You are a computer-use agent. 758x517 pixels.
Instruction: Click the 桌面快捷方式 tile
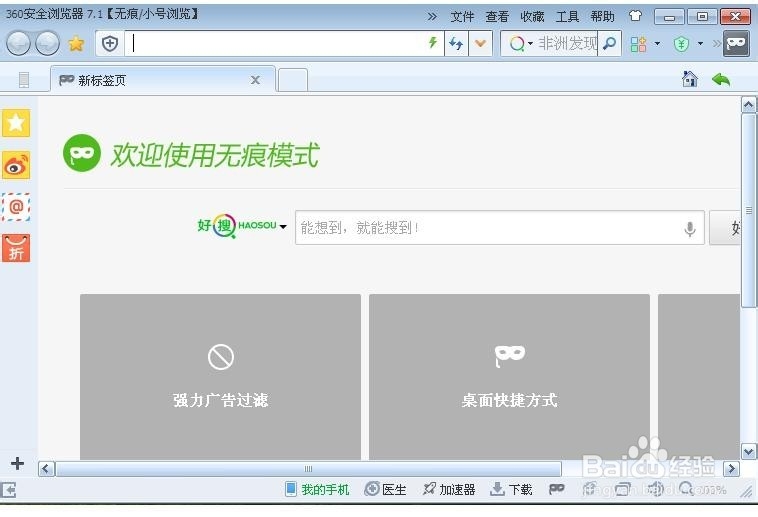[510, 377]
